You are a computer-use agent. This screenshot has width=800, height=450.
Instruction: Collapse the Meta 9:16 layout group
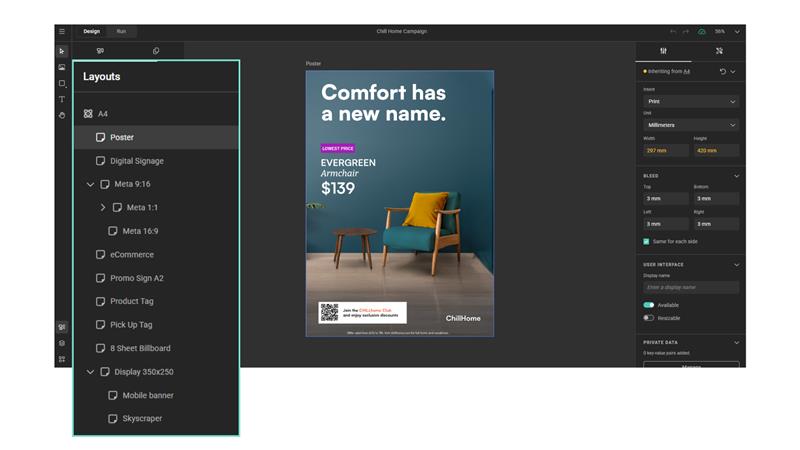pyautogui.click(x=90, y=184)
